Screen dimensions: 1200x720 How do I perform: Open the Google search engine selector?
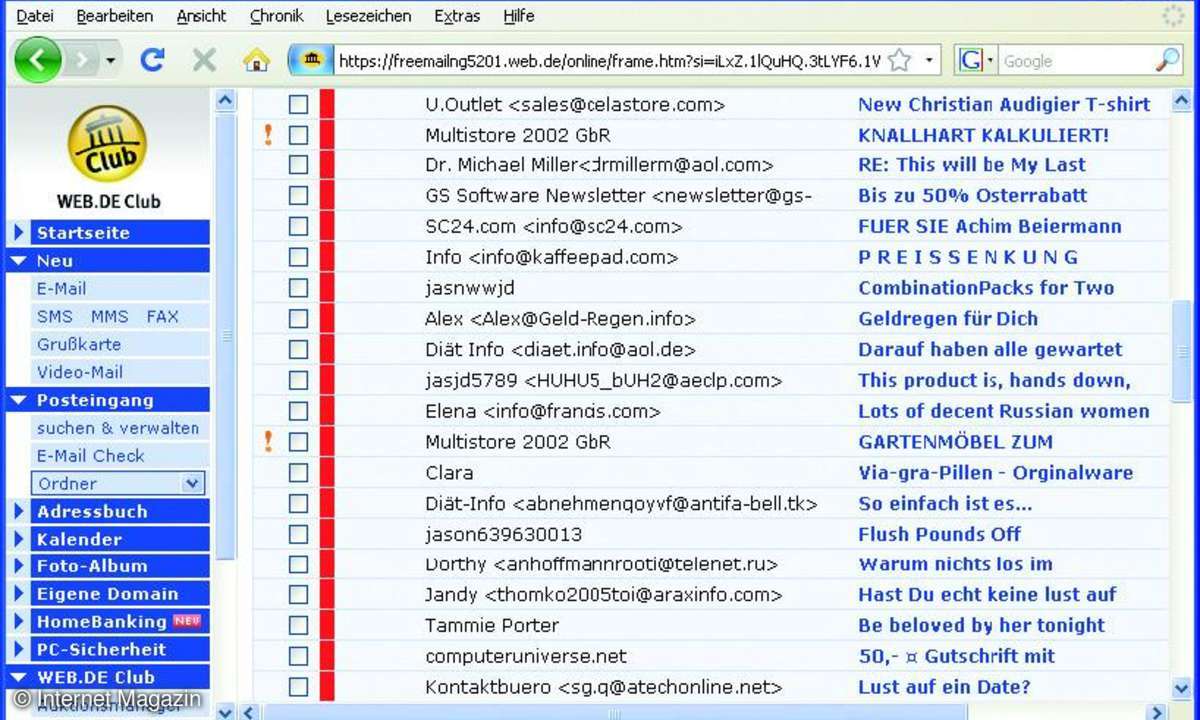(x=976, y=61)
